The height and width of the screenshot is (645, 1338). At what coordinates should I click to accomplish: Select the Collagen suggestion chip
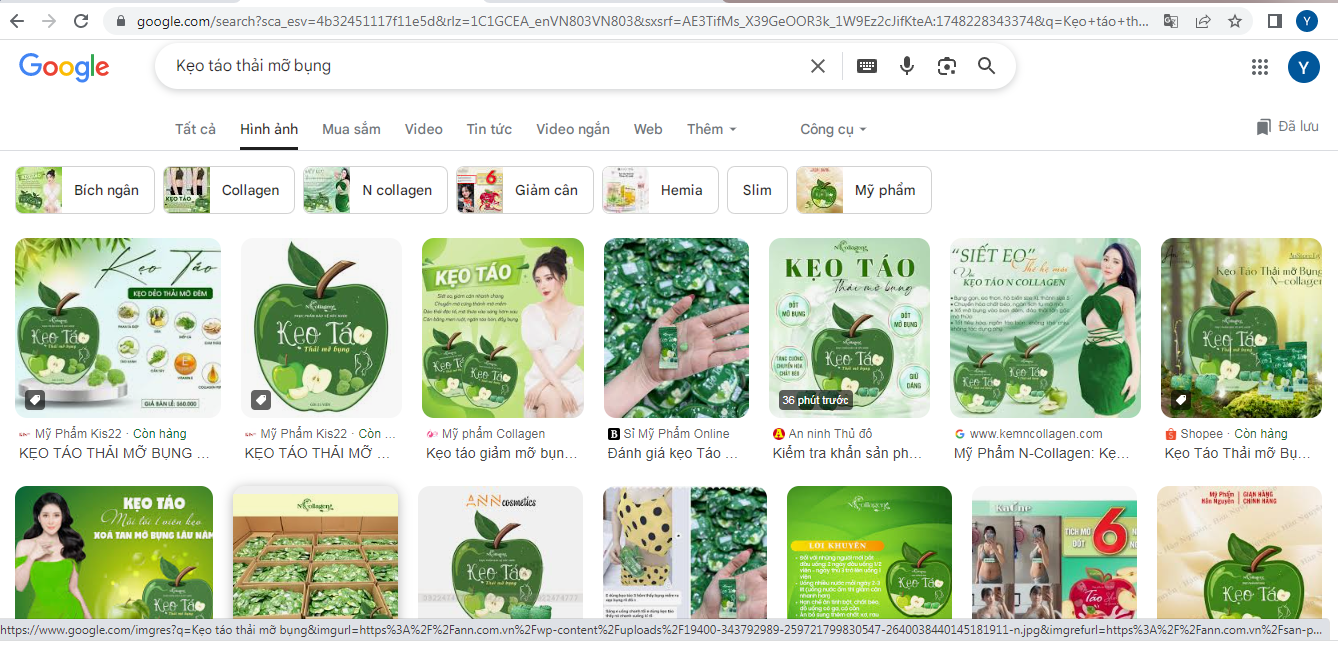(228, 189)
